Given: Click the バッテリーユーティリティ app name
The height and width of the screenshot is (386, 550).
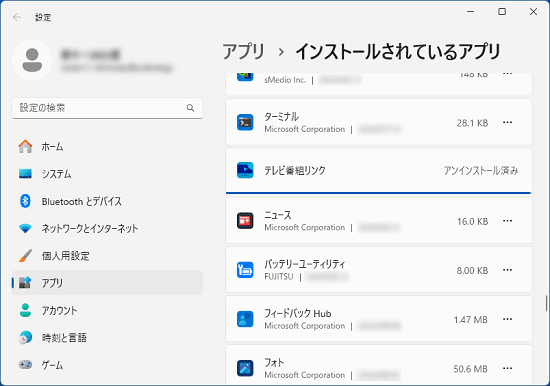Looking at the screenshot, I should coord(305,264).
